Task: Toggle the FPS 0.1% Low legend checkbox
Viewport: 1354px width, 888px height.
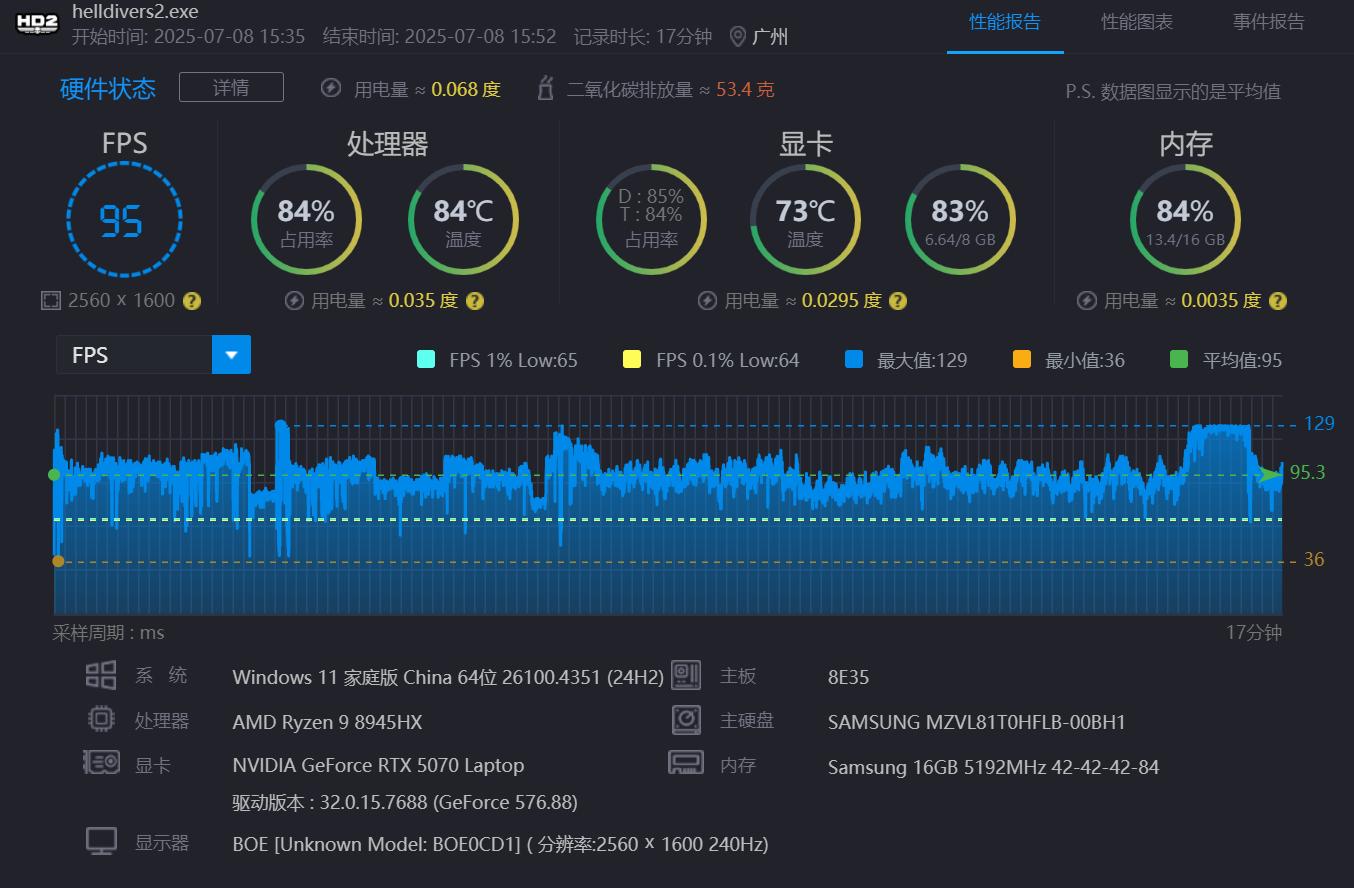Action: pos(632,360)
